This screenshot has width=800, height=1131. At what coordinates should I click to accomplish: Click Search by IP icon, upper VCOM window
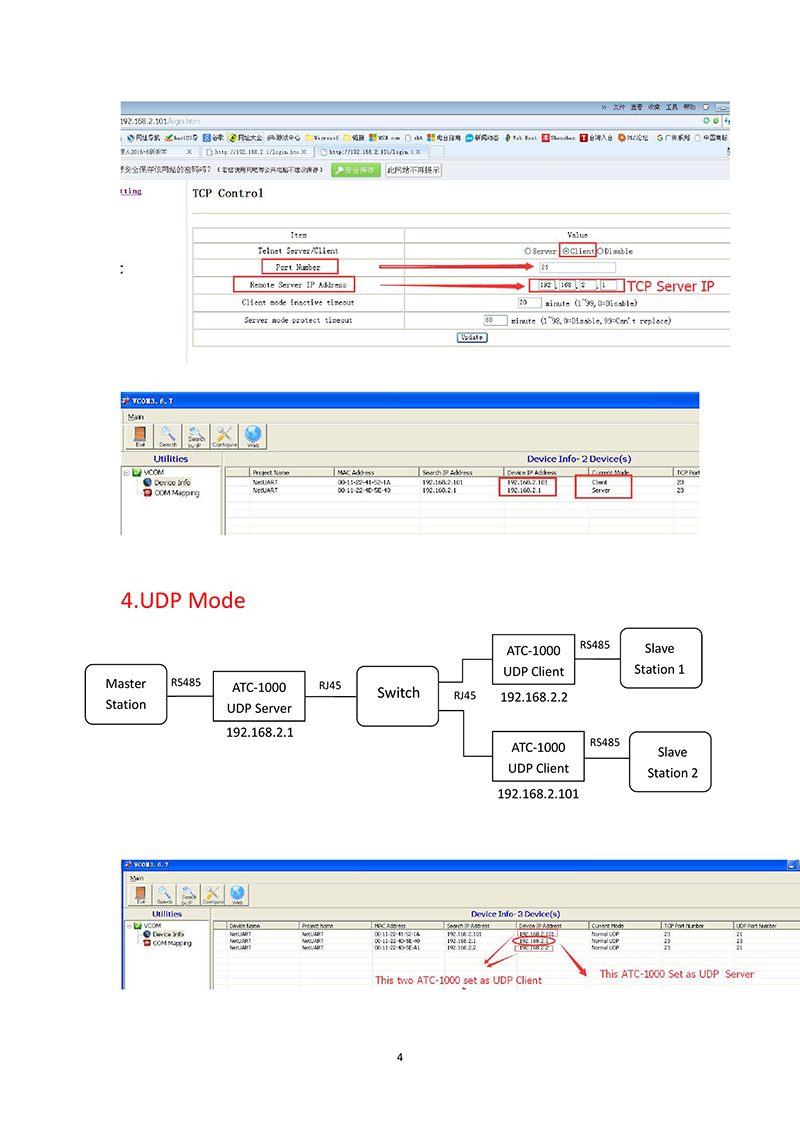(196, 436)
